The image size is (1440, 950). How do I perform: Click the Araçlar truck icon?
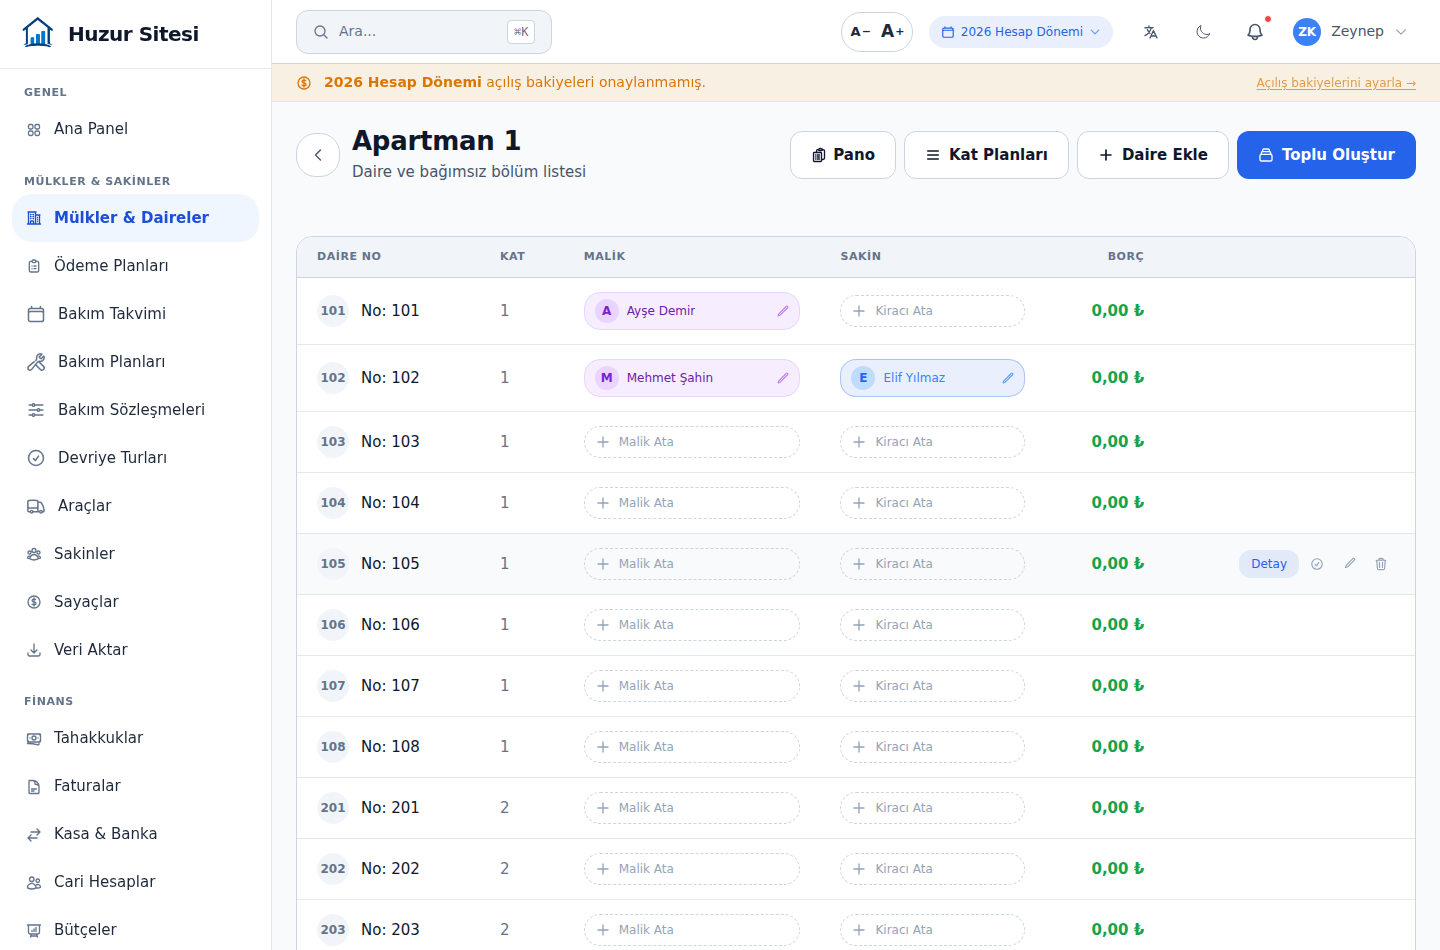coord(36,506)
